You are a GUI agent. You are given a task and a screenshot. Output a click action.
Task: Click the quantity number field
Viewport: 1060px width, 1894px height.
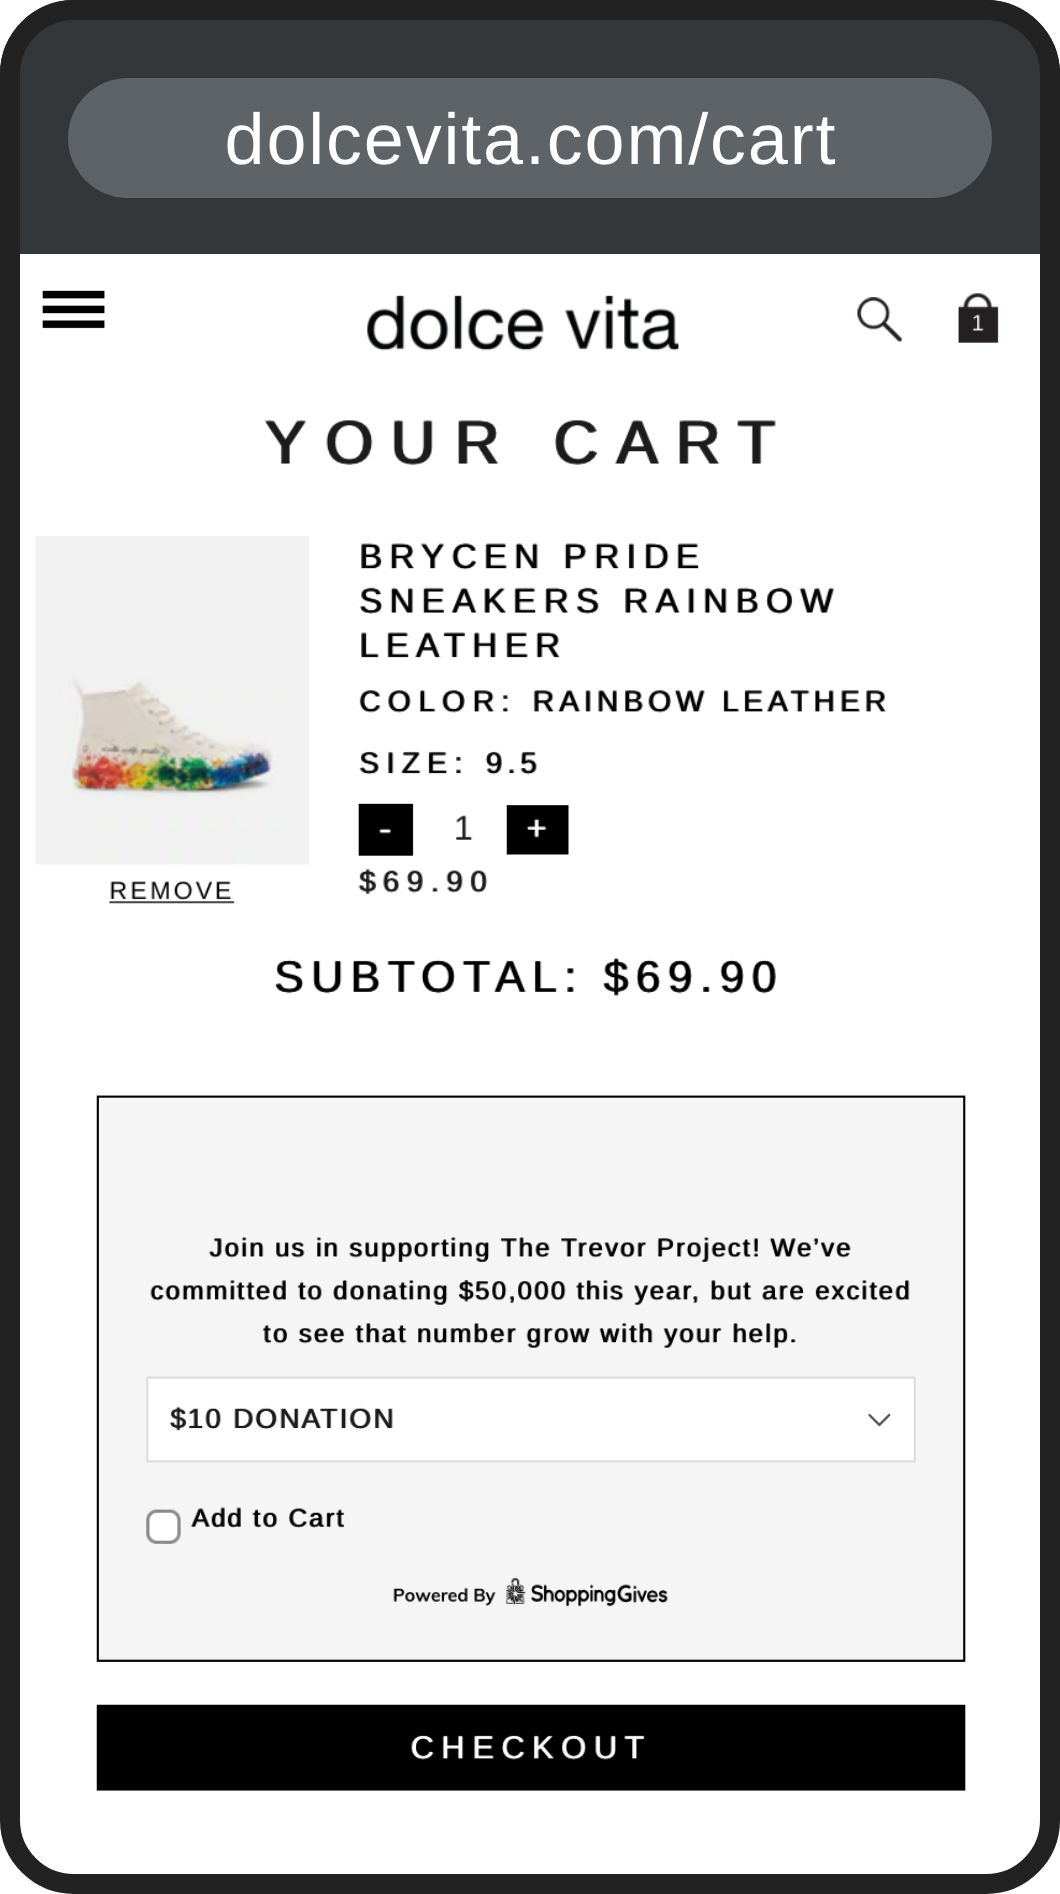point(462,829)
